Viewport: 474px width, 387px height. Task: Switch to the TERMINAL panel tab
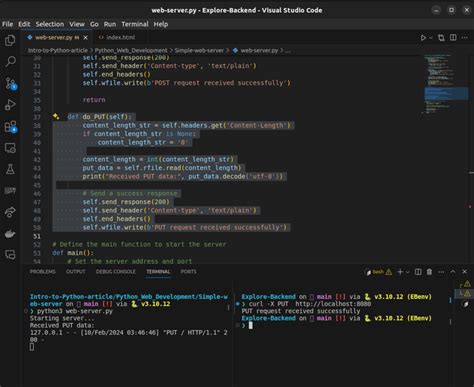point(158,272)
